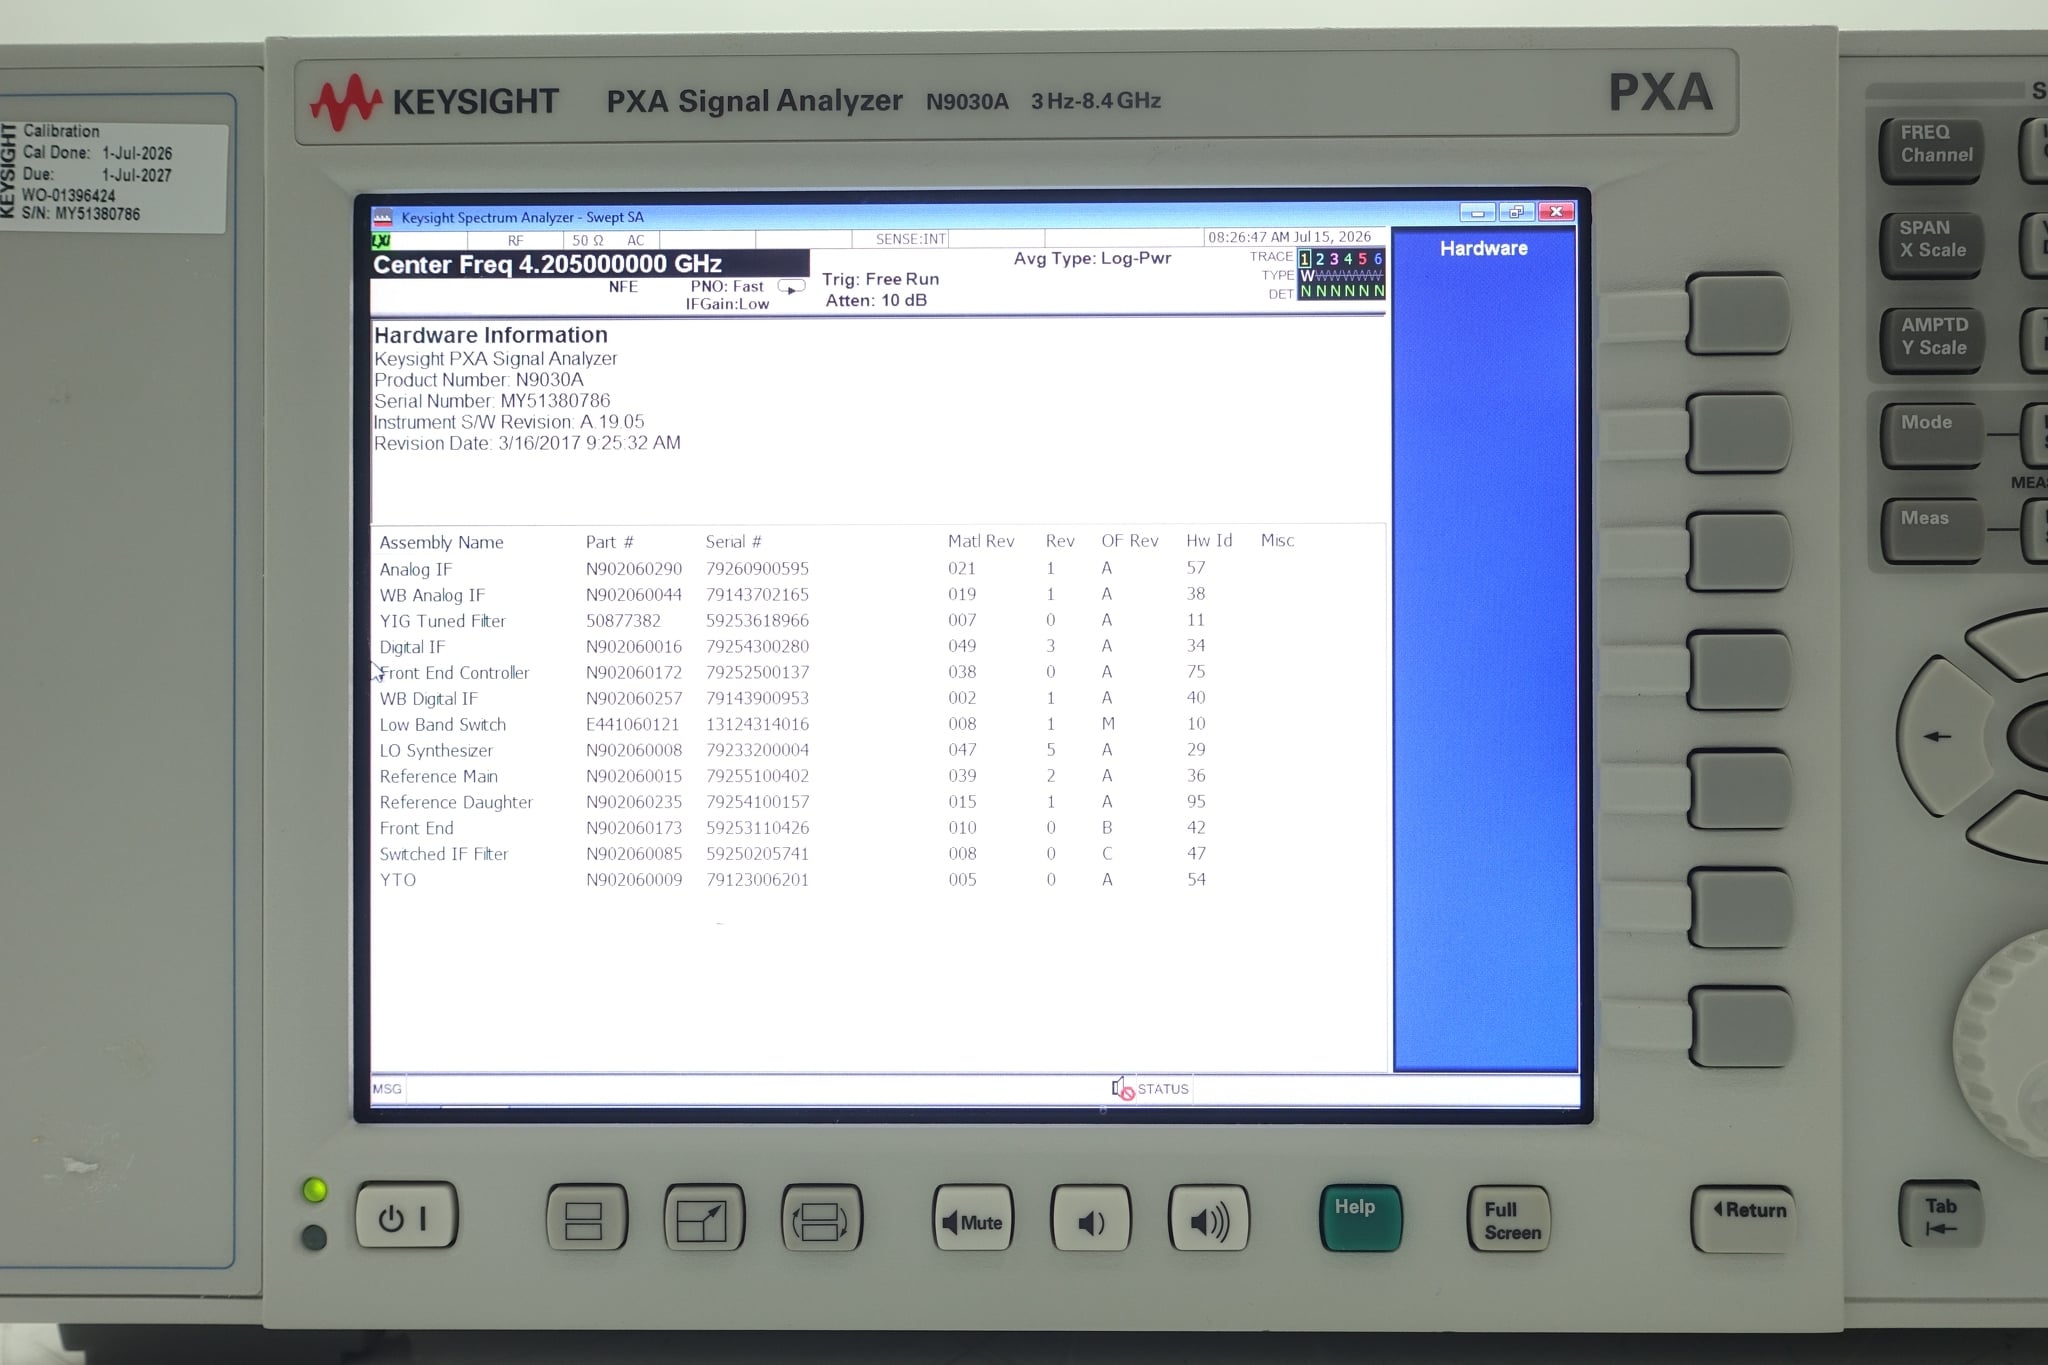Select trace number 6 indicator
2048x1365 pixels.
[1377, 259]
